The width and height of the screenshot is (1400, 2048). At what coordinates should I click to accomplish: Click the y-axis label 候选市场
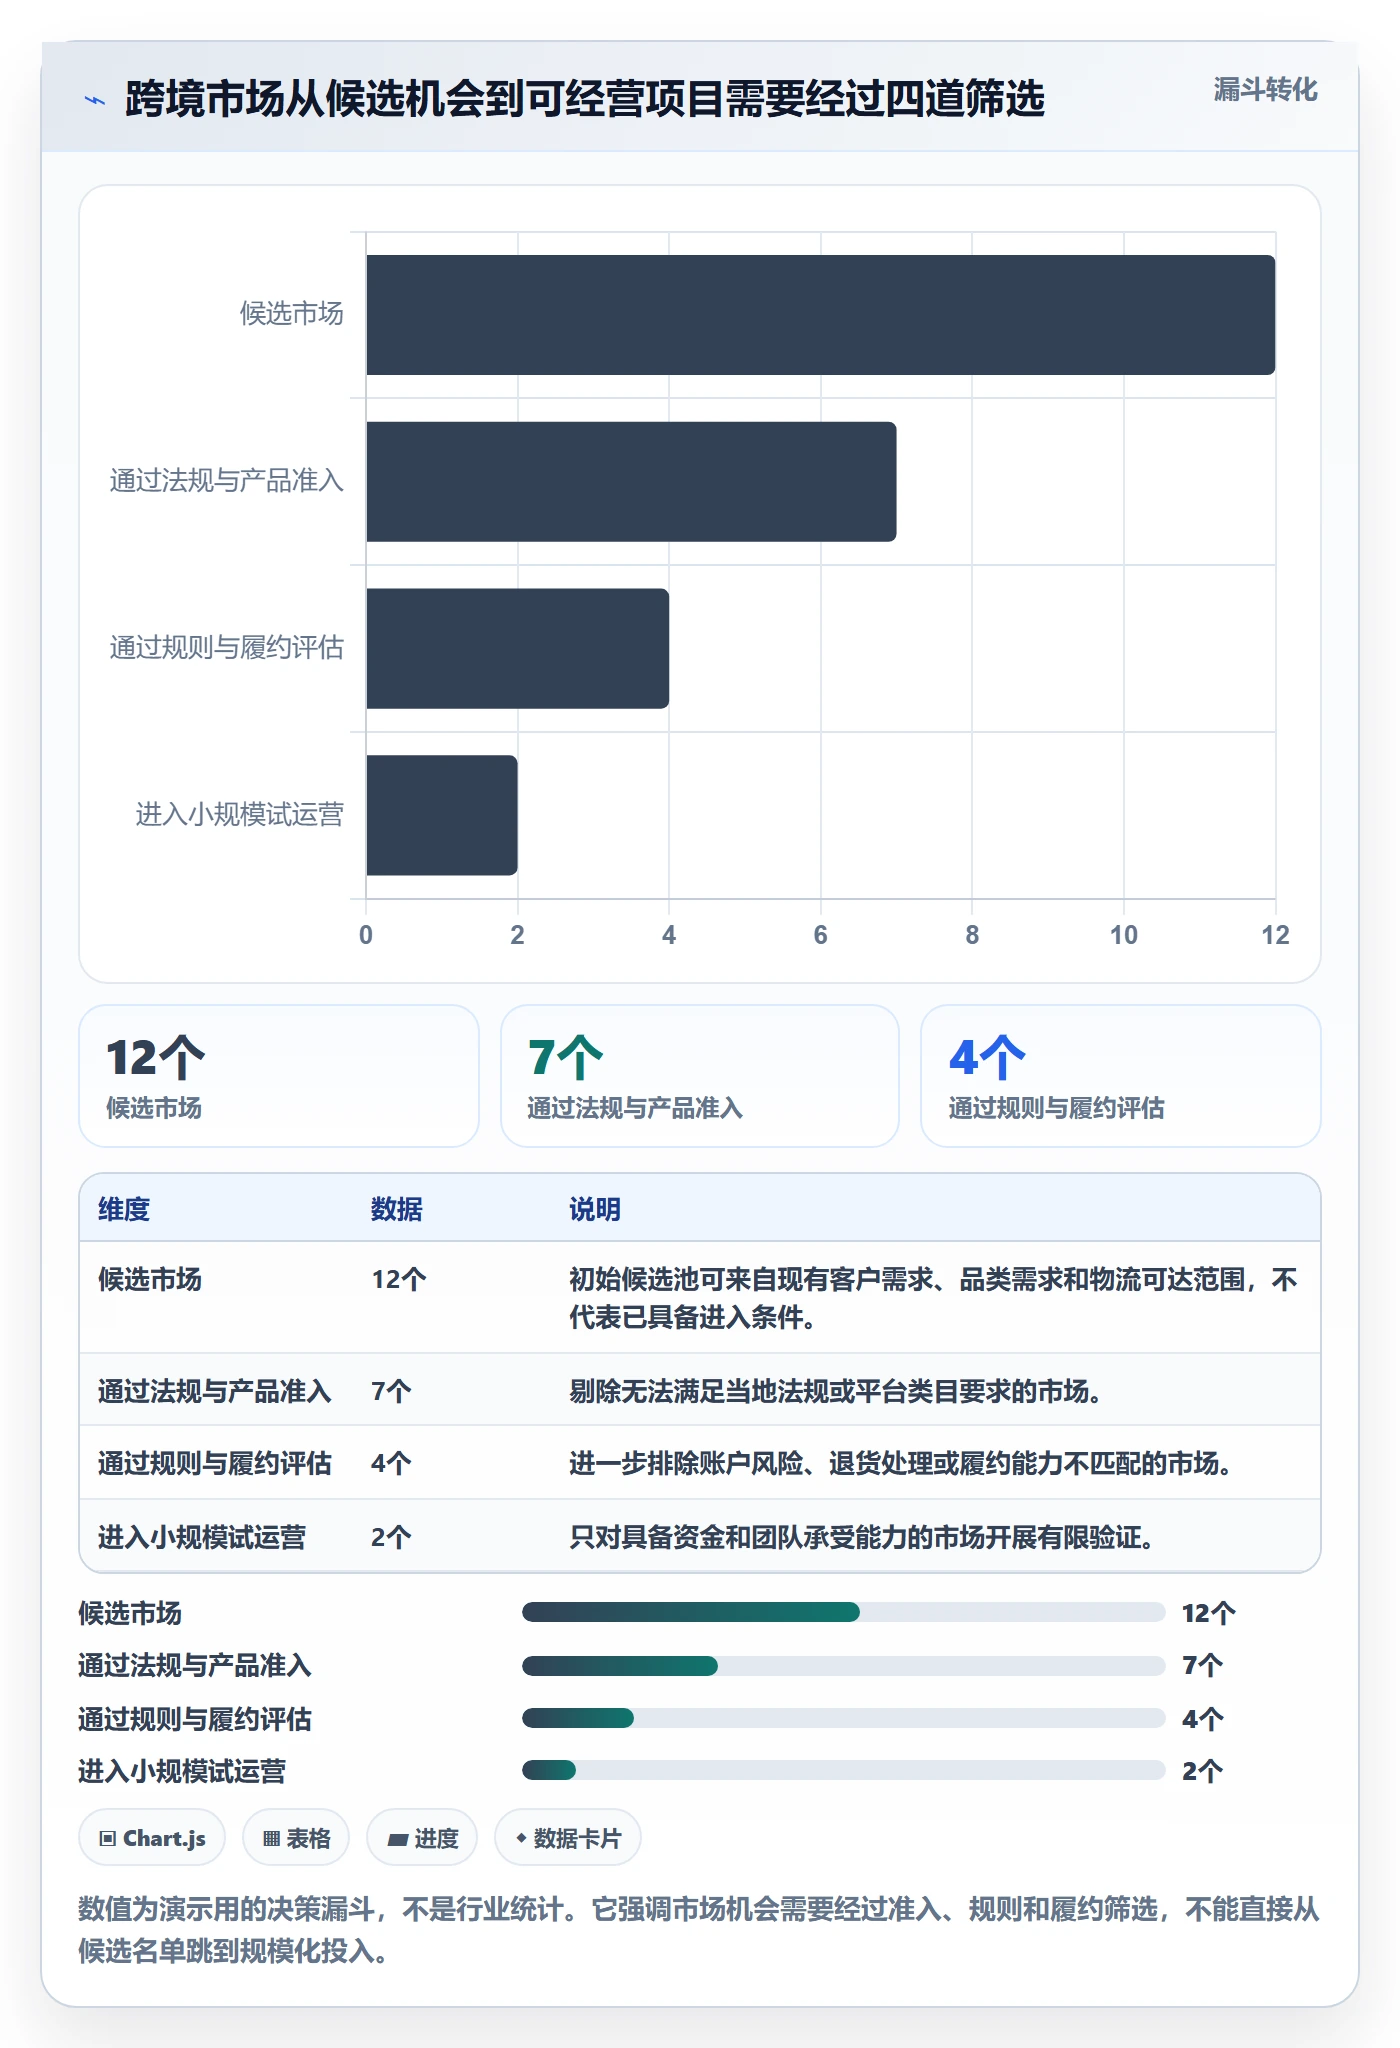pyautogui.click(x=291, y=314)
